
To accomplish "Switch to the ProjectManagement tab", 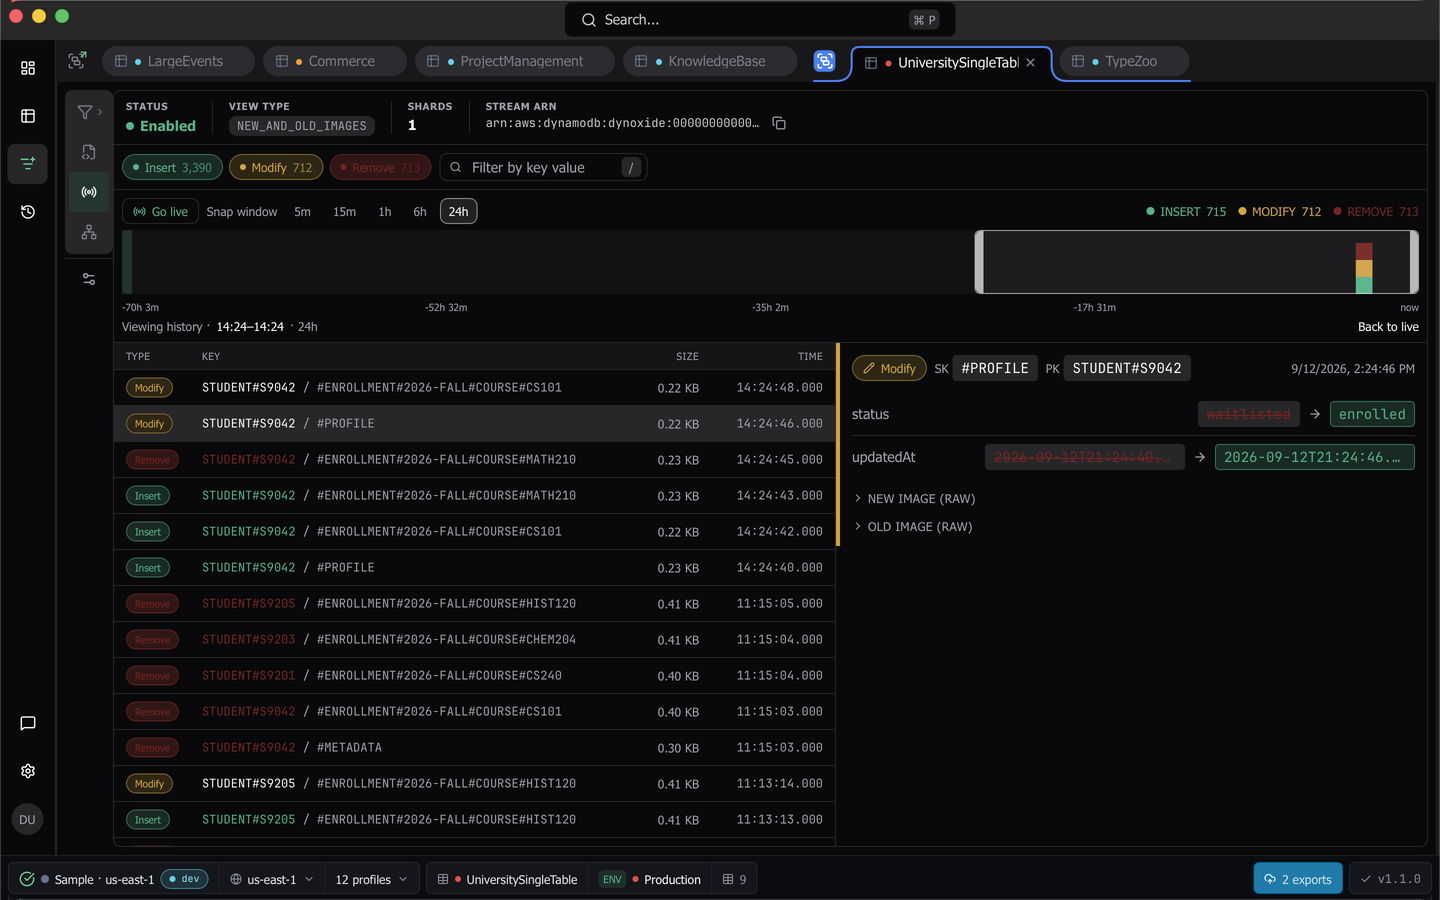I will [x=514, y=61].
